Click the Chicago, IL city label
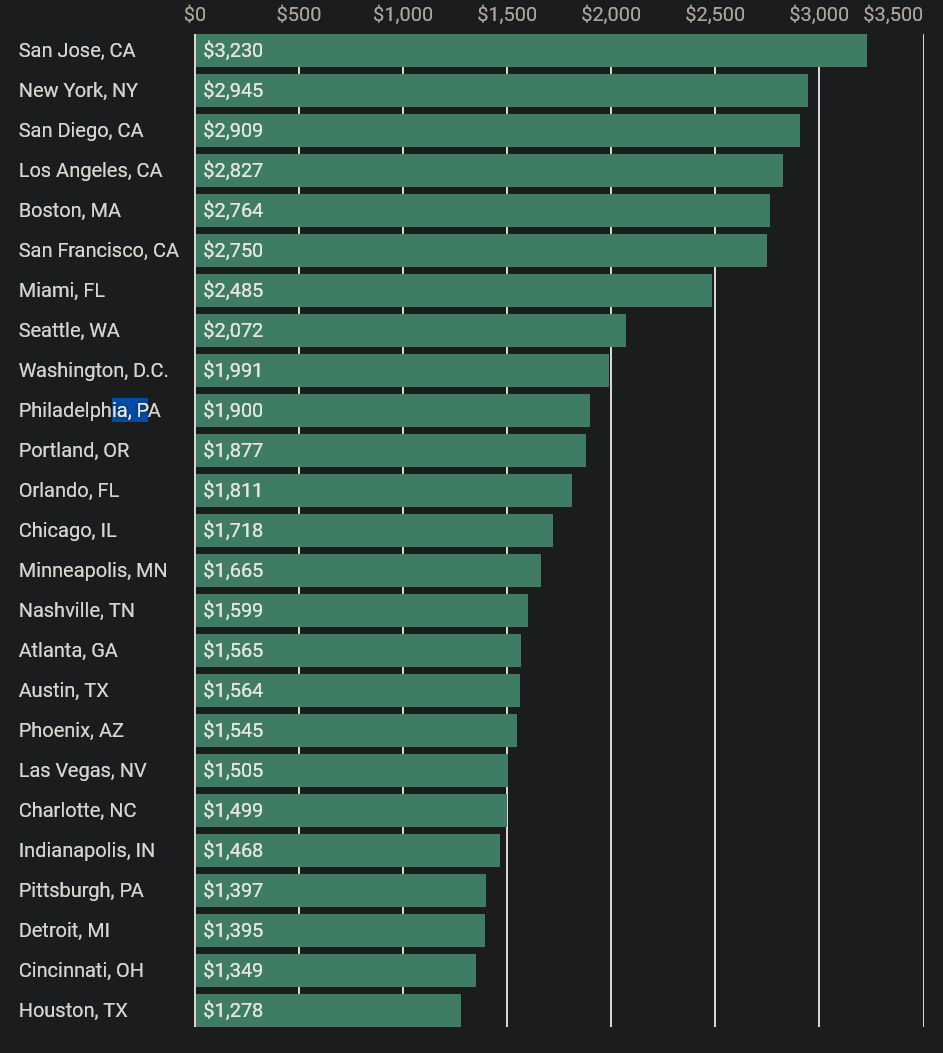This screenshot has width=943, height=1053. click(x=68, y=530)
